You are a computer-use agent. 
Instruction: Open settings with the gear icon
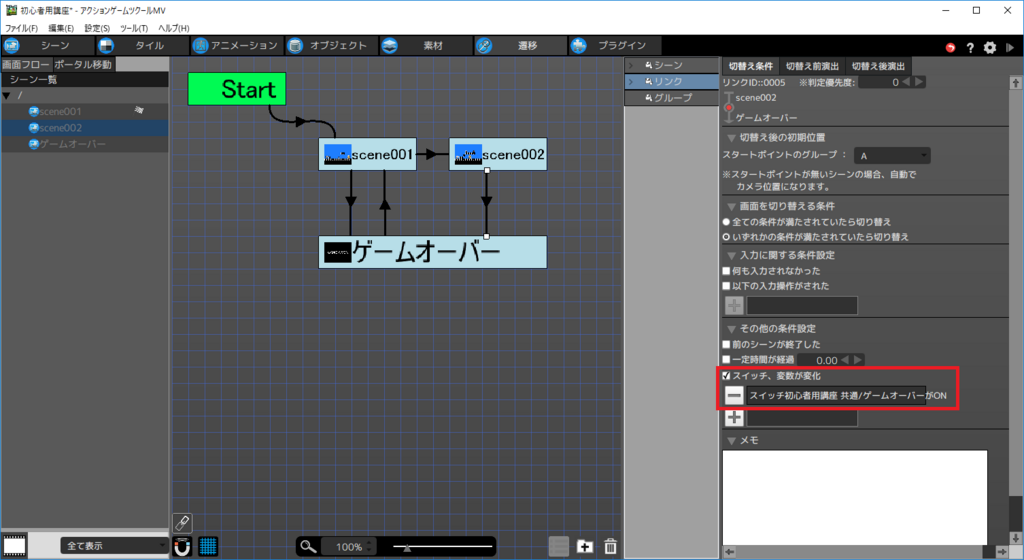990,48
